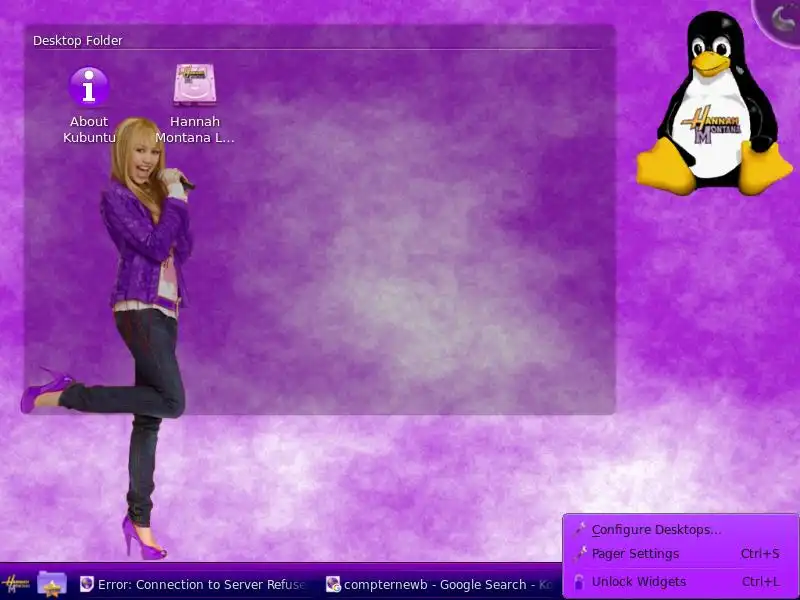Open the Hannah Montana application launcher menu

click(x=15, y=584)
